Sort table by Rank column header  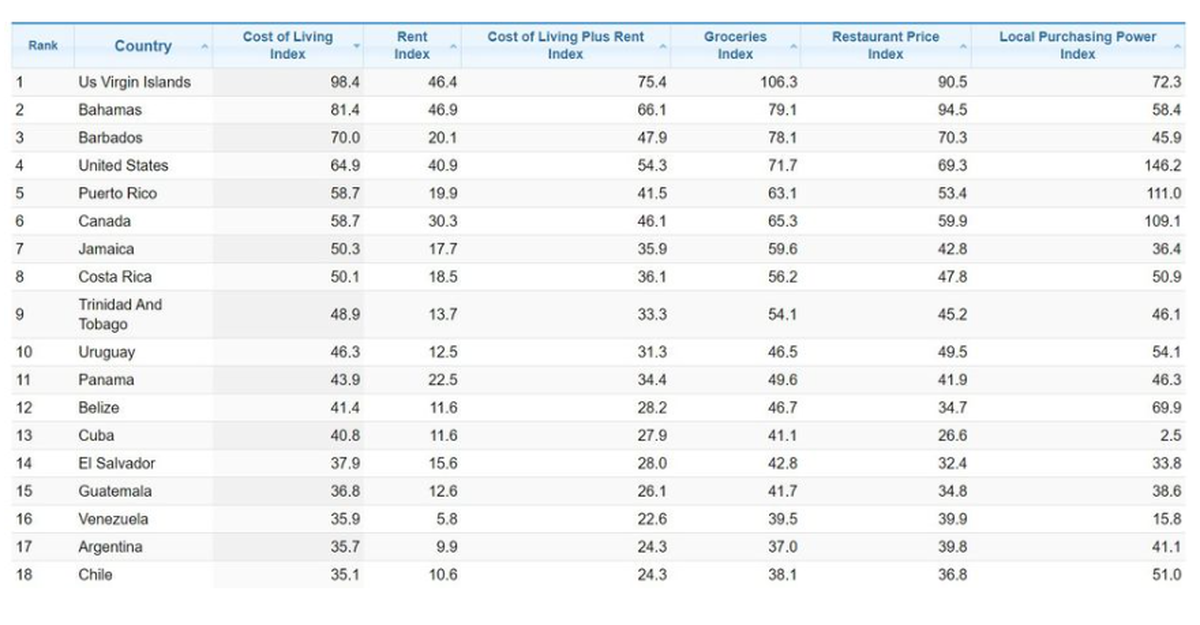[x=43, y=46]
